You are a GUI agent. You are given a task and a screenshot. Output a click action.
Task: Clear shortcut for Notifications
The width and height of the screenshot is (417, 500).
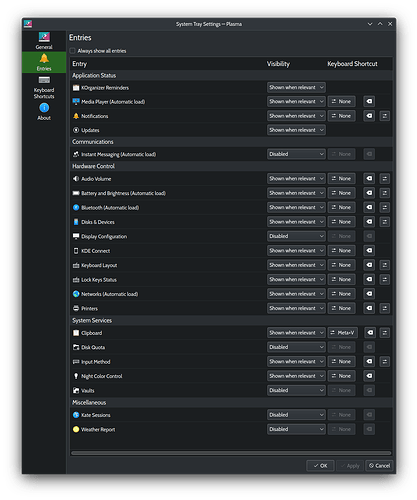point(369,116)
